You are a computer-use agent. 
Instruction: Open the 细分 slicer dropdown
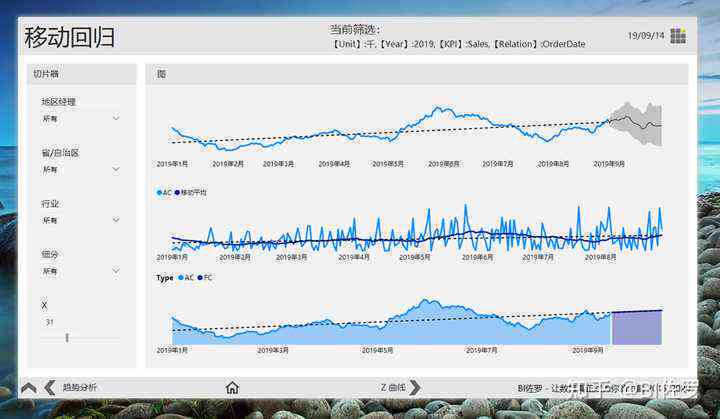[116, 271]
